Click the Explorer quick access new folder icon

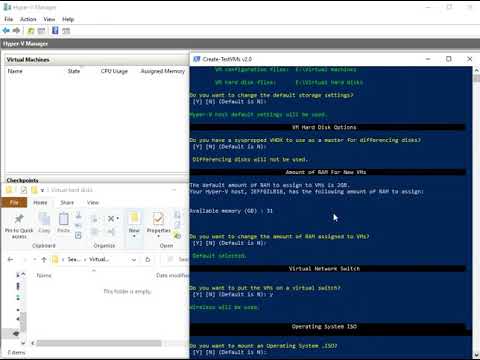pyautogui.click(x=34, y=190)
